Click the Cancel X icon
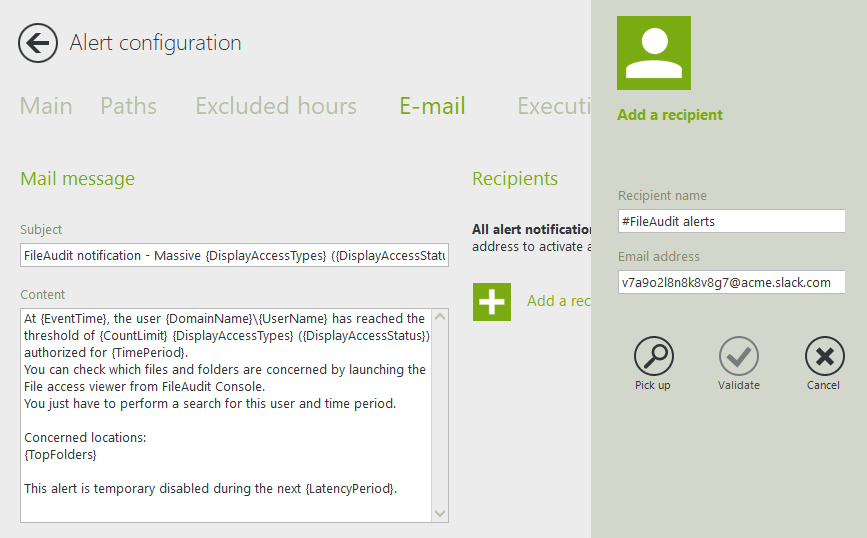The height and width of the screenshot is (538, 867). click(824, 356)
